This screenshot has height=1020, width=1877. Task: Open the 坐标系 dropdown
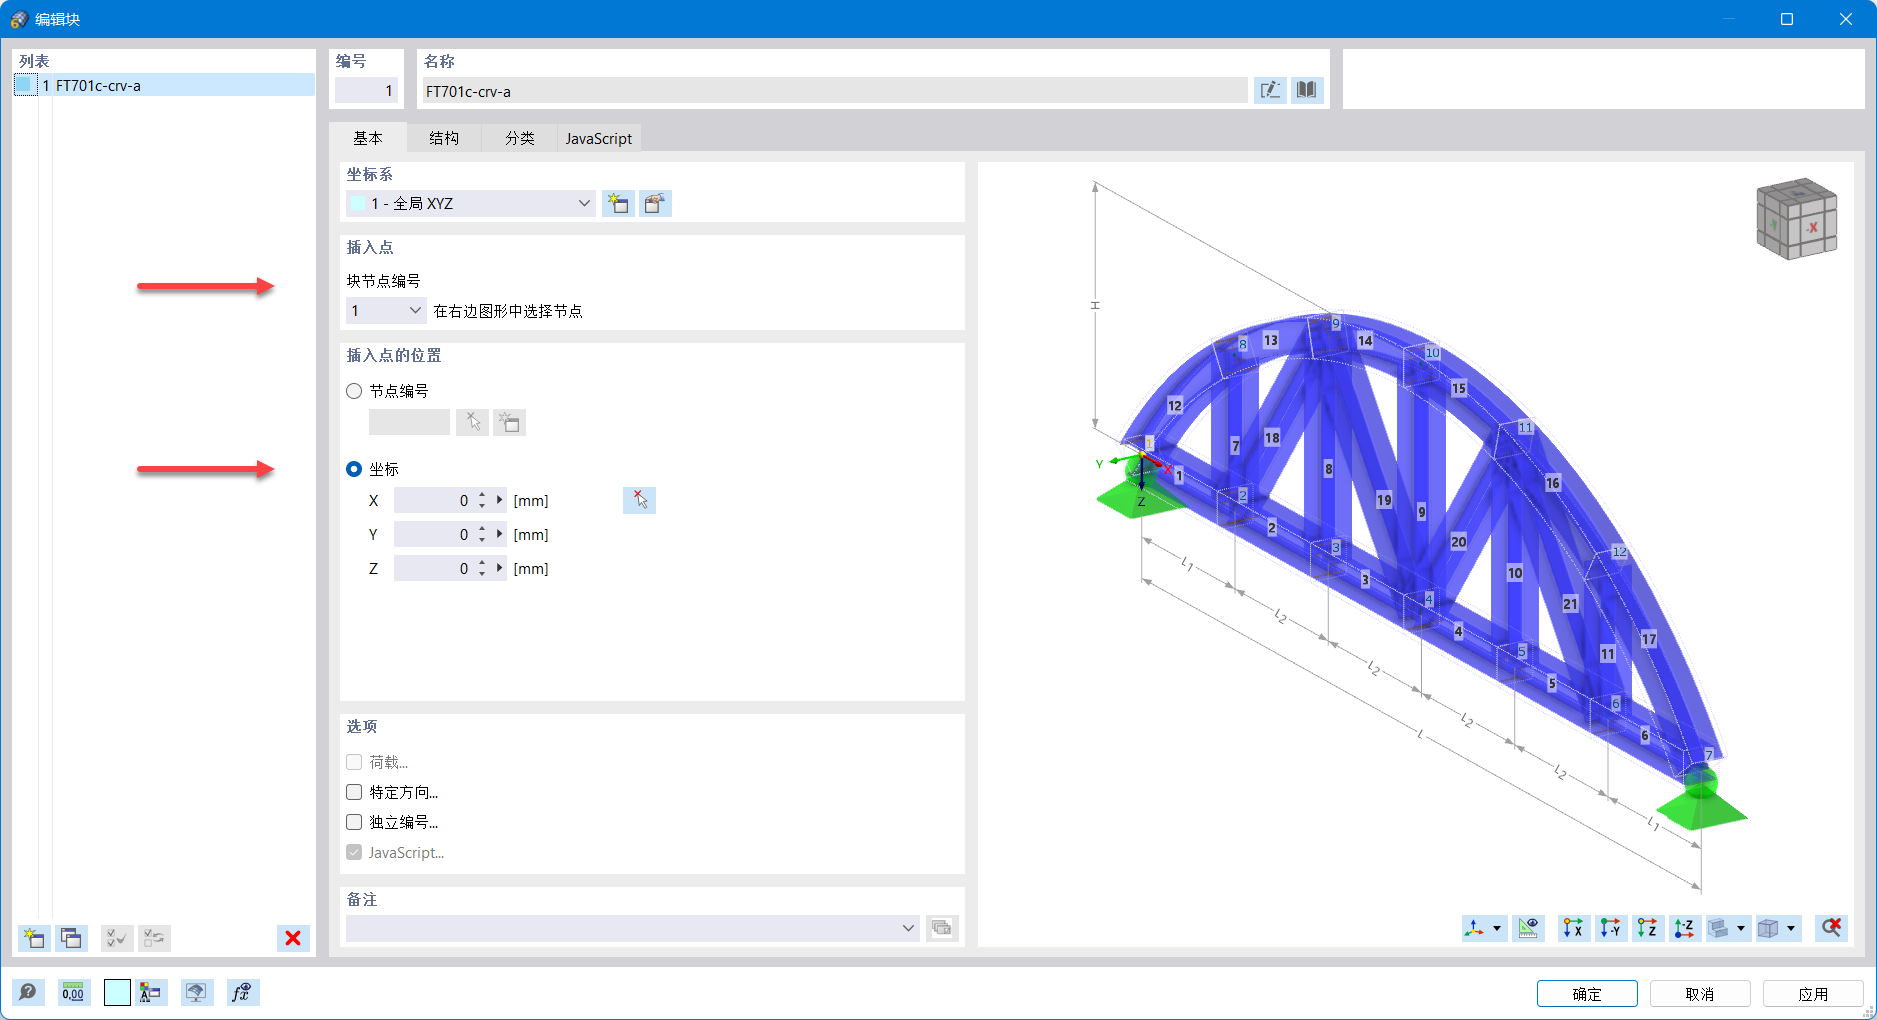click(471, 203)
